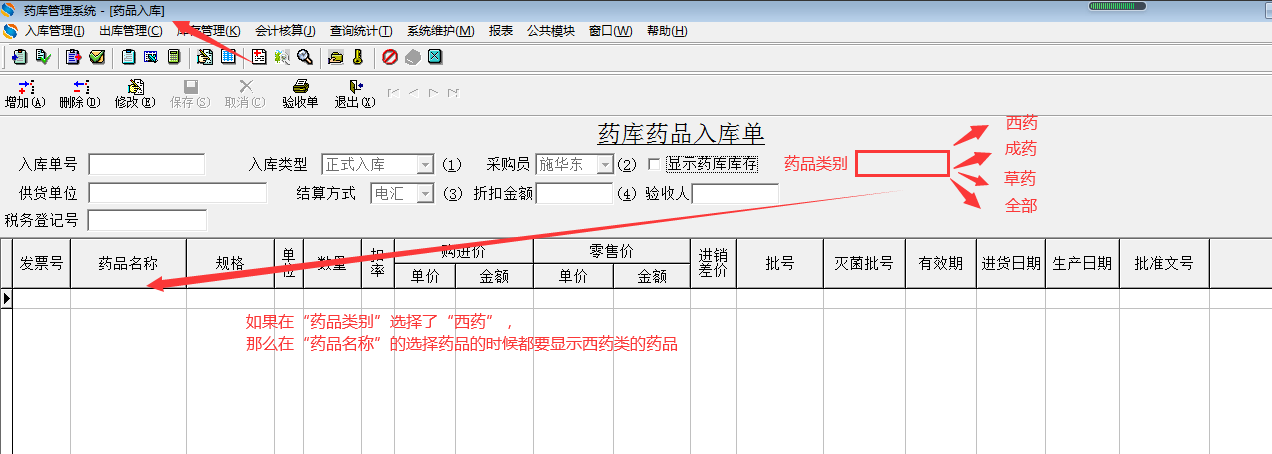1272x454 pixels.
Task: Click the 增加(A) add record button
Action: [25, 94]
